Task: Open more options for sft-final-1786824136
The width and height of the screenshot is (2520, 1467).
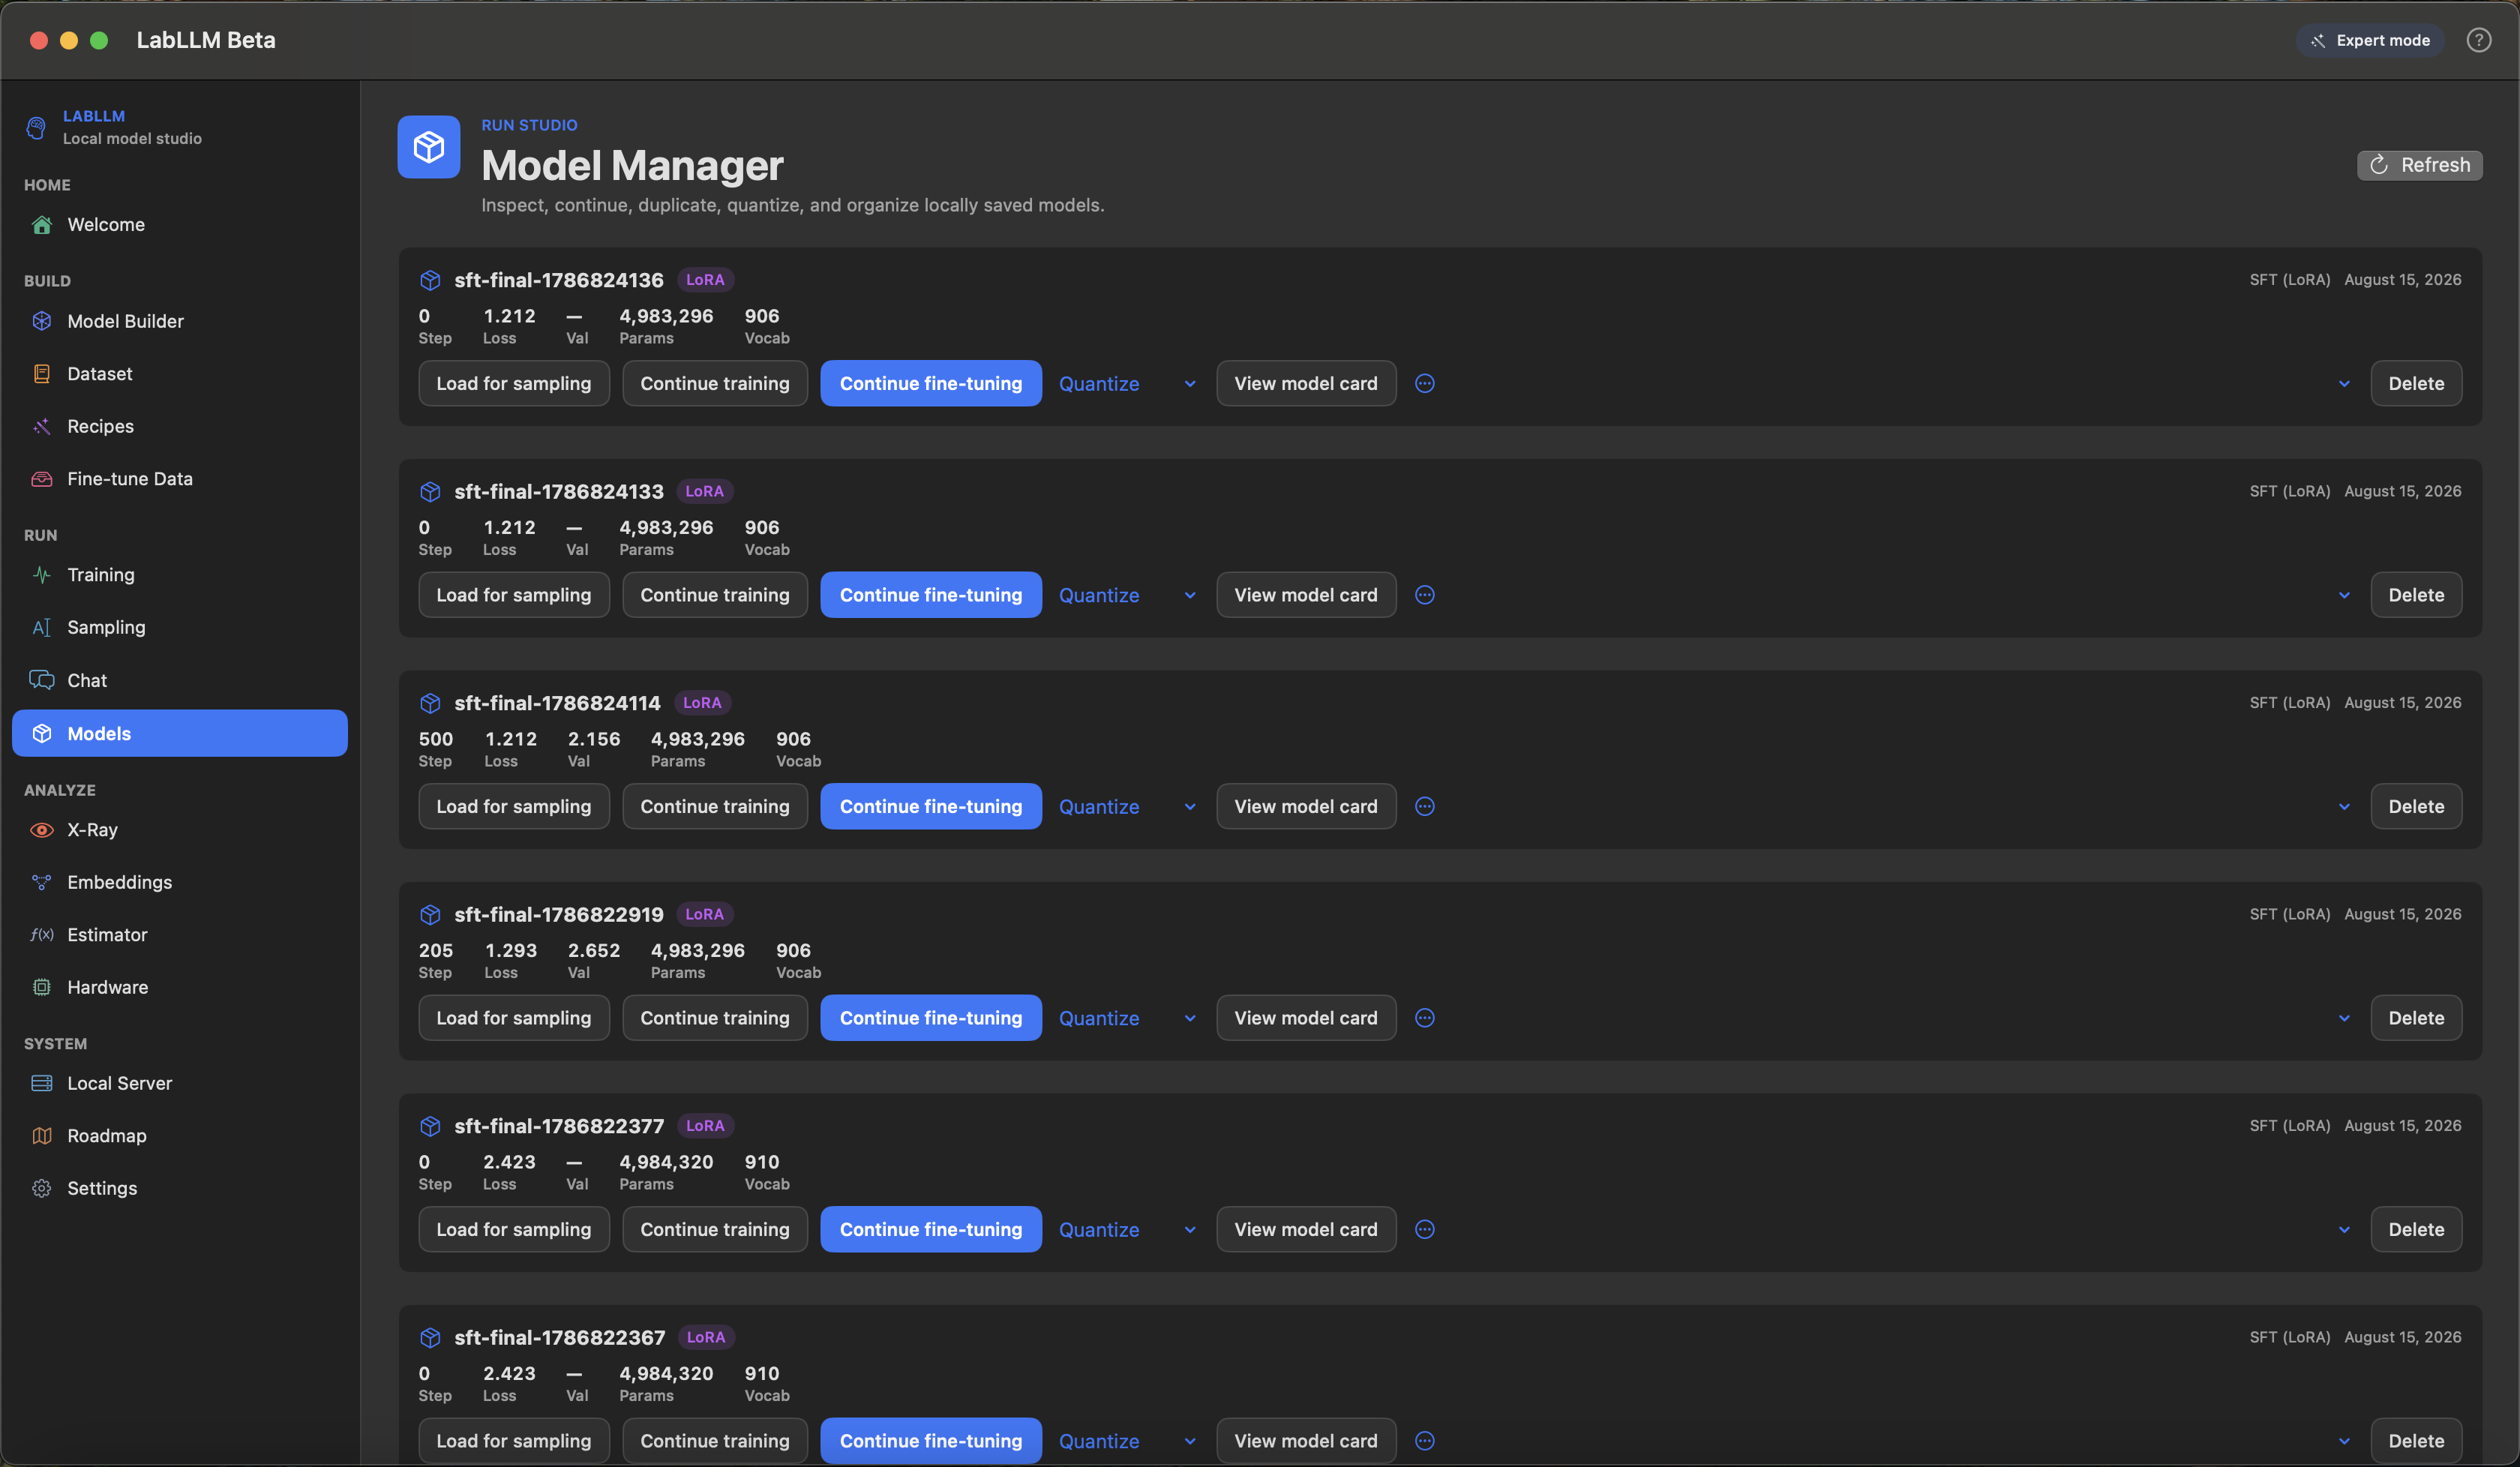Action: click(x=1425, y=383)
